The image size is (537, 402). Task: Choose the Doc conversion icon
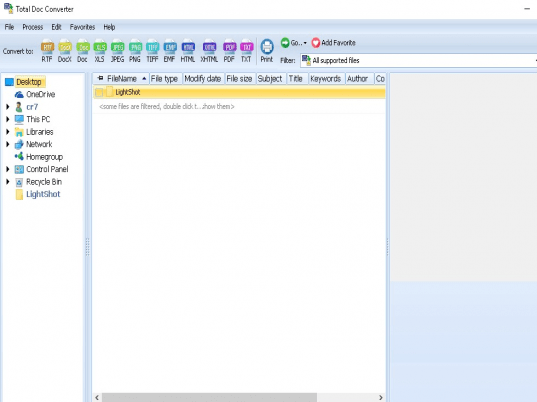click(x=83, y=51)
